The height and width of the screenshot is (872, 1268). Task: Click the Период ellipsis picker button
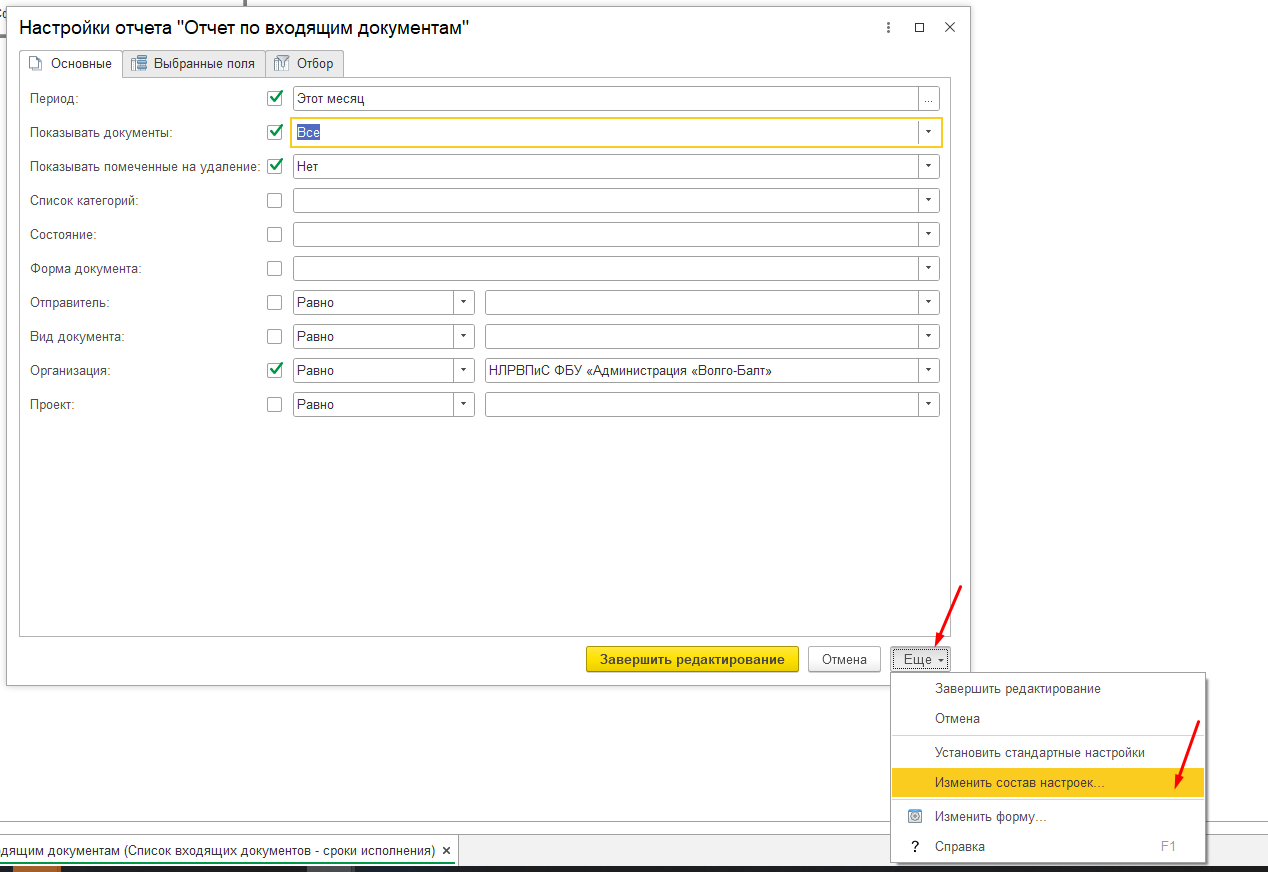pos(929,99)
